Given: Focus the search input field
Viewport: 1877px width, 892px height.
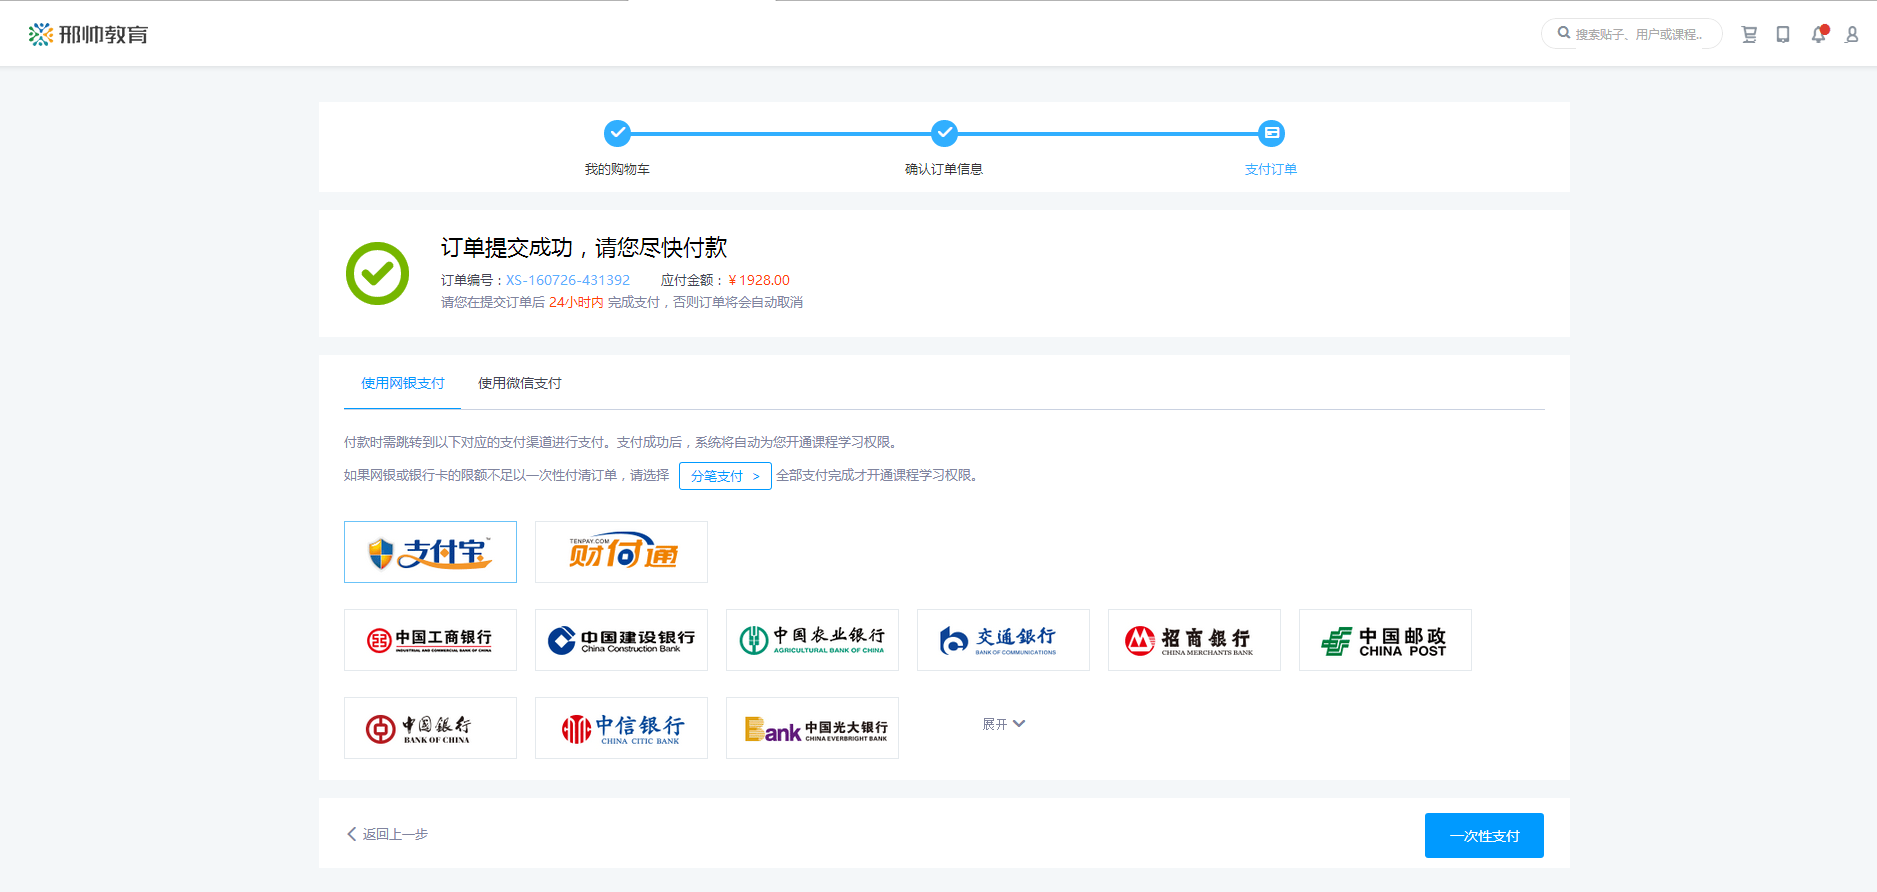Looking at the screenshot, I should pyautogui.click(x=1640, y=34).
